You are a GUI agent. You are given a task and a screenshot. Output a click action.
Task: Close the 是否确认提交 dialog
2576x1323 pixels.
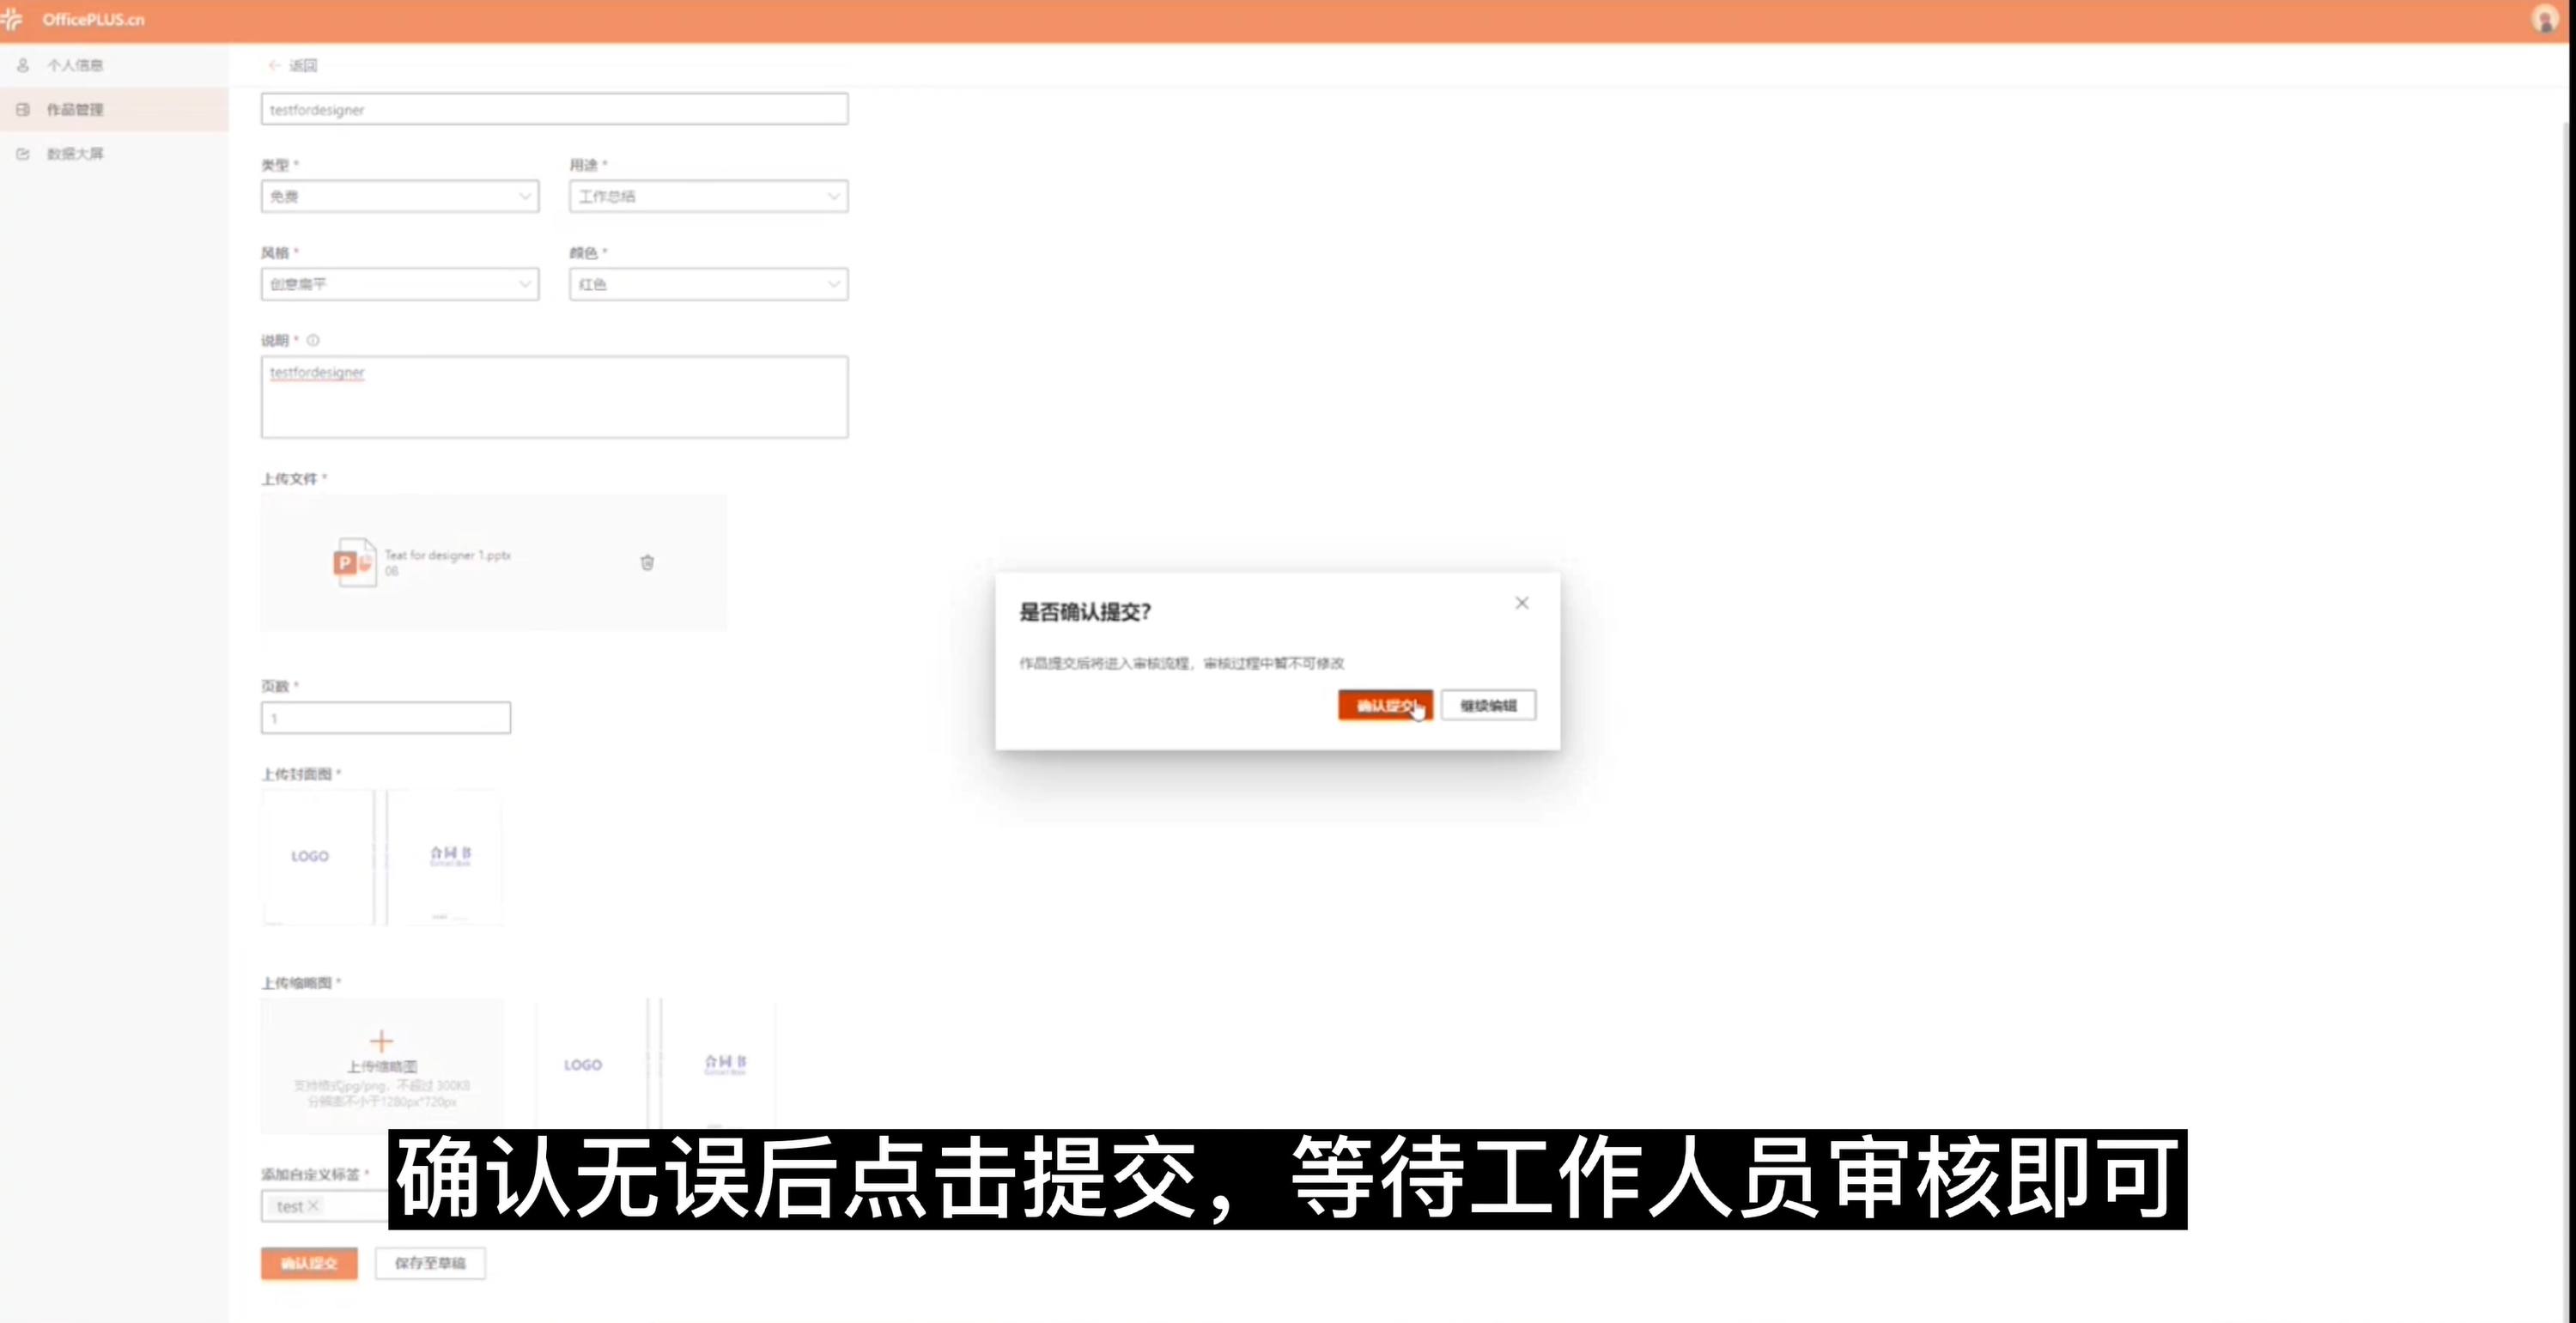tap(1522, 603)
